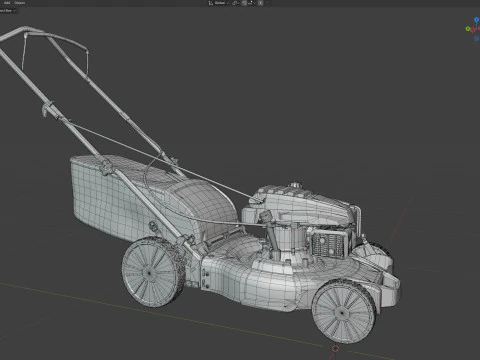The width and height of the screenshot is (480, 360).
Task: Toggle the proportional editing icon
Action: point(260,3)
